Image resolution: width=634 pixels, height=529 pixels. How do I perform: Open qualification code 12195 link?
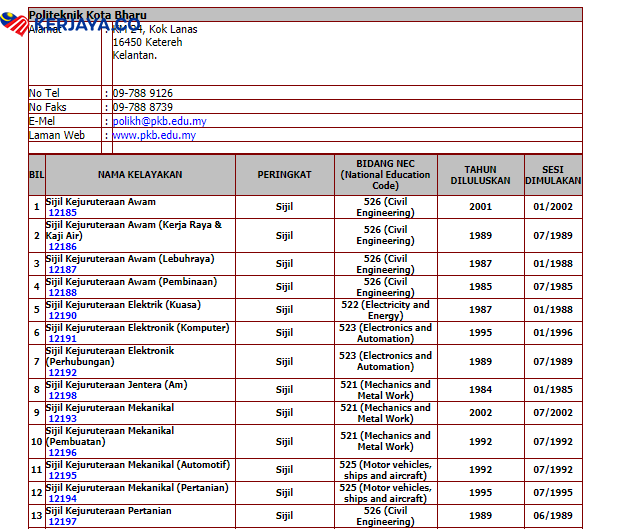point(63,476)
